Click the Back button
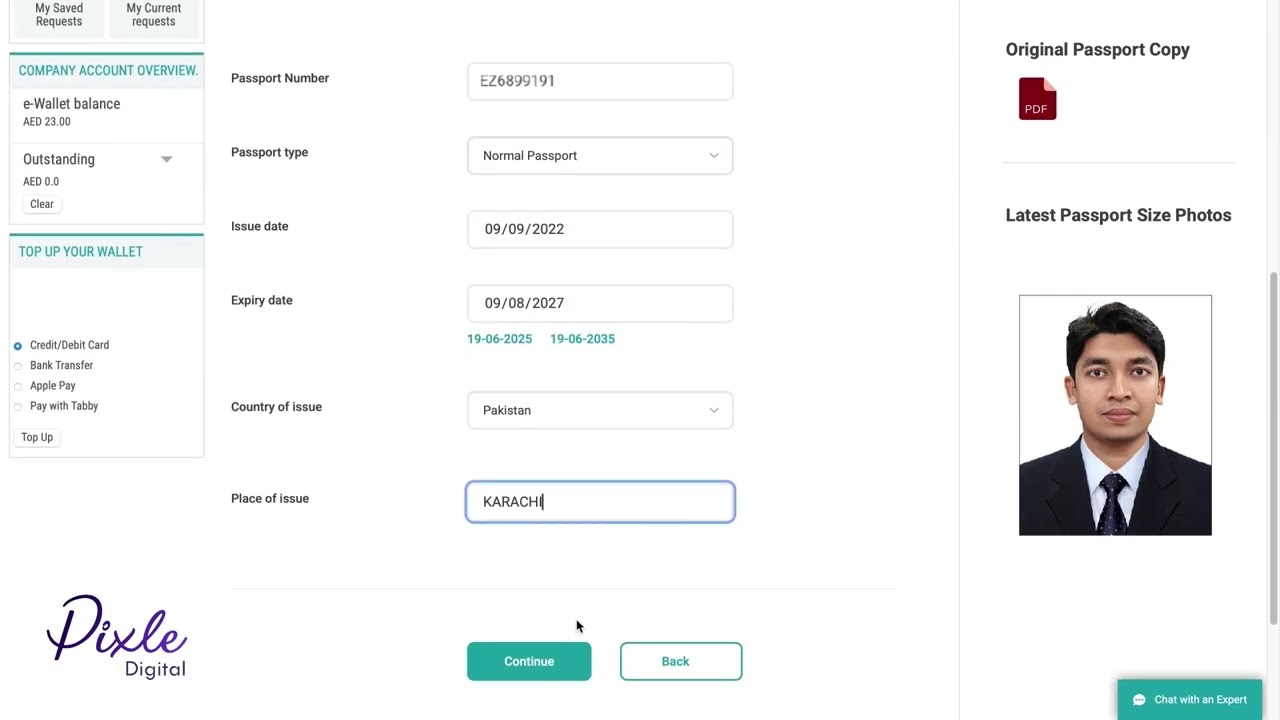1280x720 pixels. pyautogui.click(x=681, y=661)
